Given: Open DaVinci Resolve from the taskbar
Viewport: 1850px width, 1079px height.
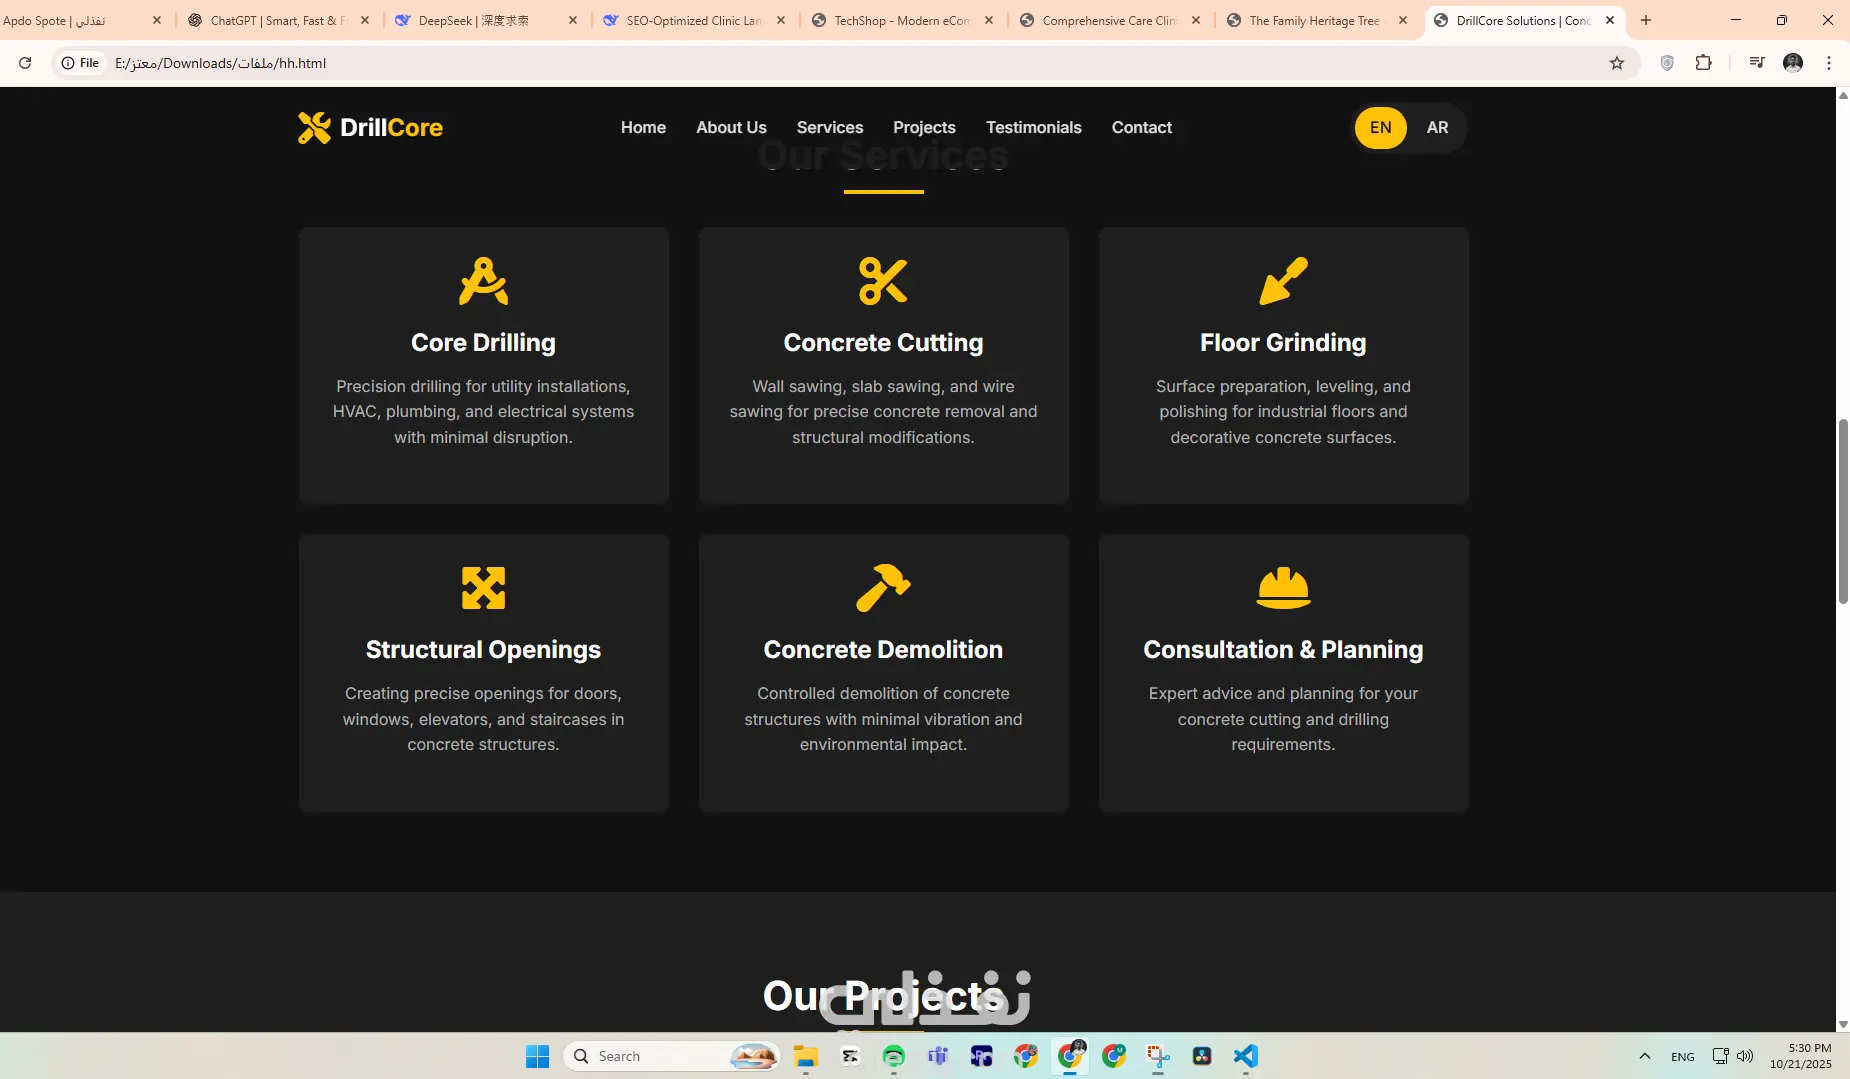Looking at the screenshot, I should tap(1202, 1056).
